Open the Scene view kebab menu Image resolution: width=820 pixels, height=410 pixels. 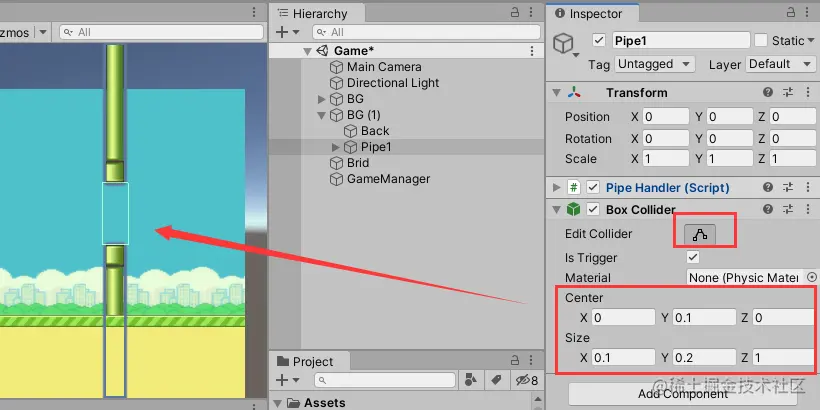tap(254, 13)
